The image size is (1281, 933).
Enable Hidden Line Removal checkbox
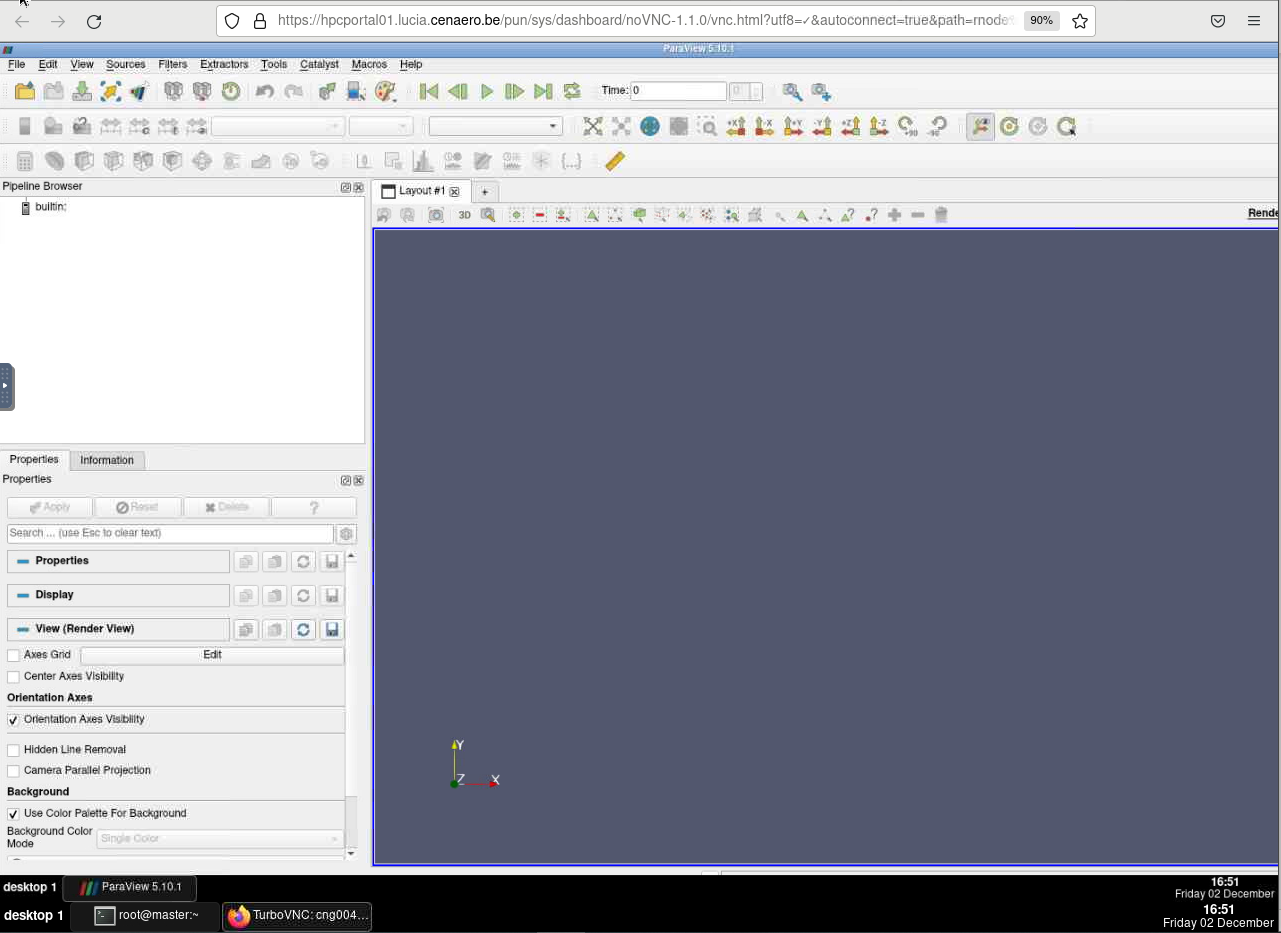point(13,750)
